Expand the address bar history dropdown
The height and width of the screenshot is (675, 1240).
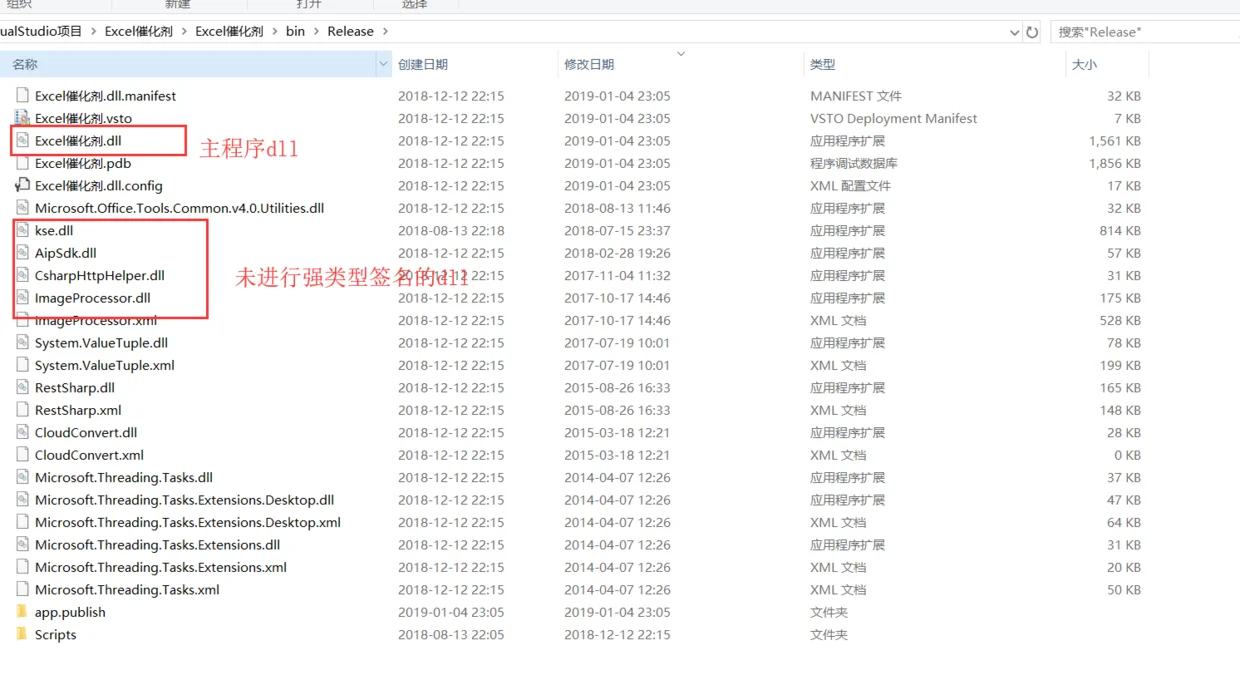click(1015, 32)
